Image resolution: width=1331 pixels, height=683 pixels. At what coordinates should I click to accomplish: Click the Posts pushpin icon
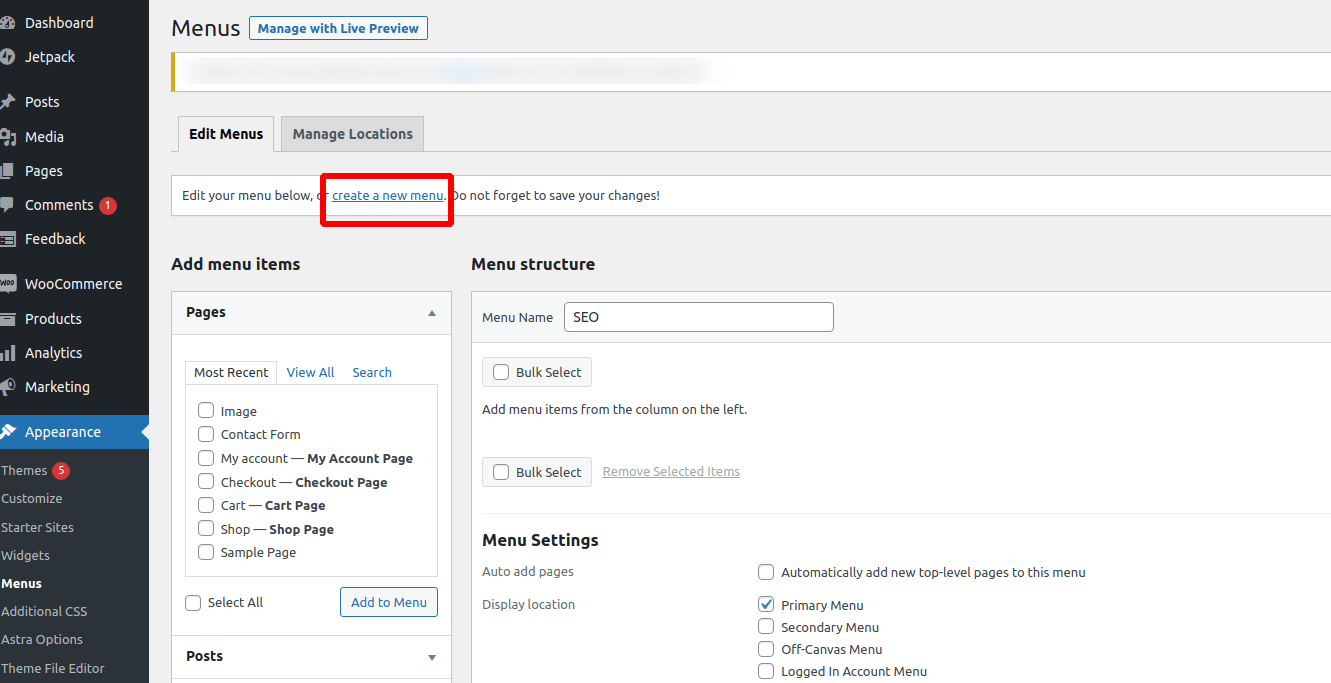click(x=7, y=102)
